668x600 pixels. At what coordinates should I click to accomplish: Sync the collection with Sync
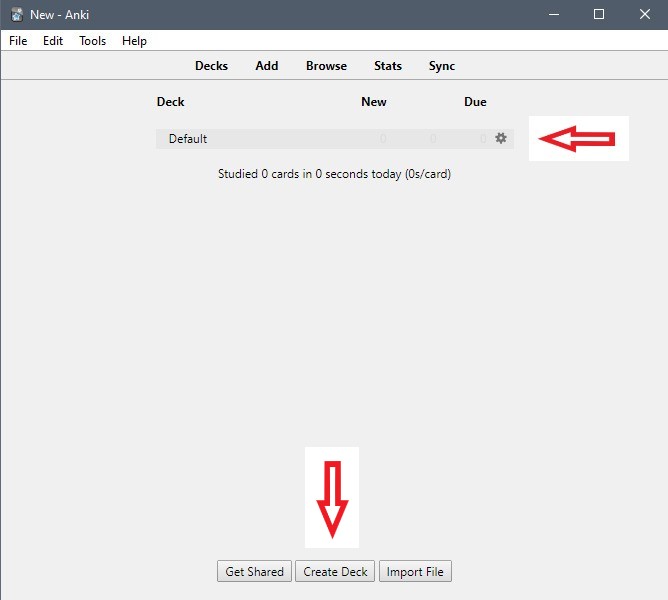coord(442,66)
